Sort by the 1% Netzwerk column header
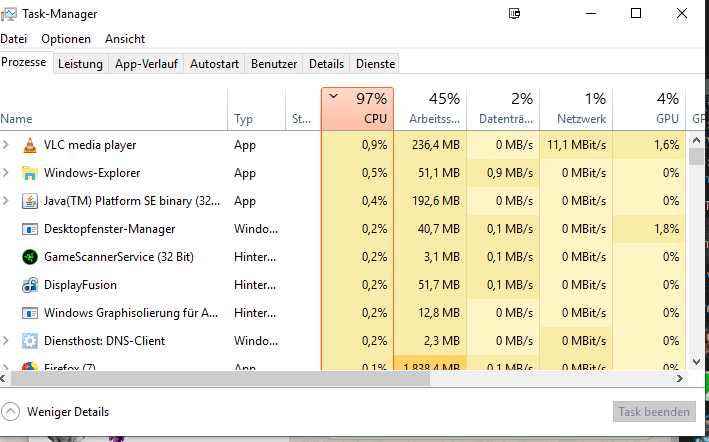Viewport: 709px width, 442px height. click(x=576, y=109)
